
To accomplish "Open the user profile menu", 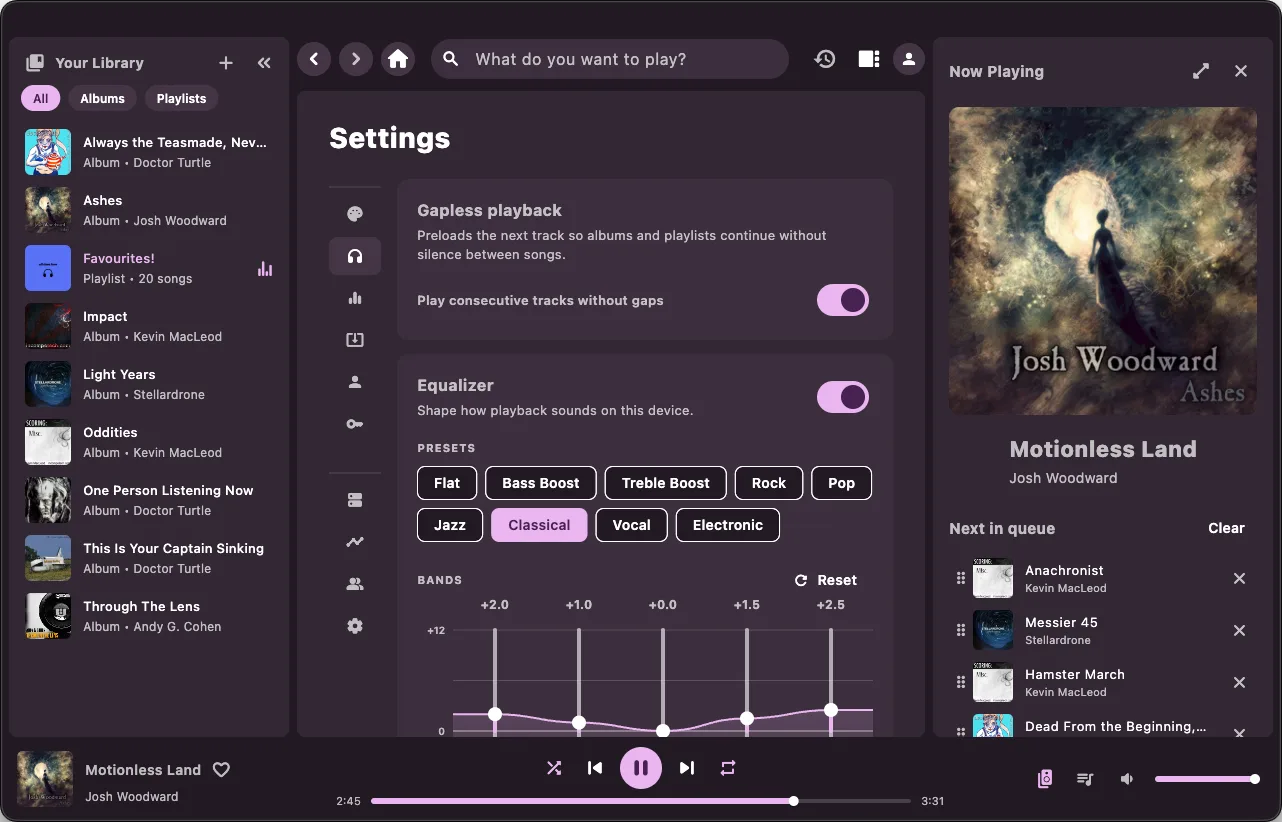I will [909, 59].
